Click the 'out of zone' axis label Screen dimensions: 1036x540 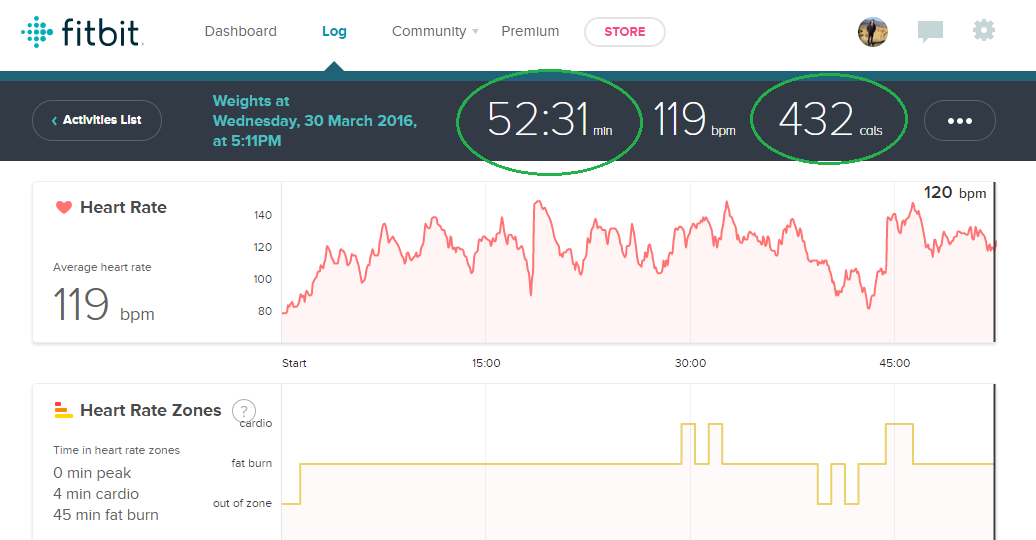coord(242,503)
